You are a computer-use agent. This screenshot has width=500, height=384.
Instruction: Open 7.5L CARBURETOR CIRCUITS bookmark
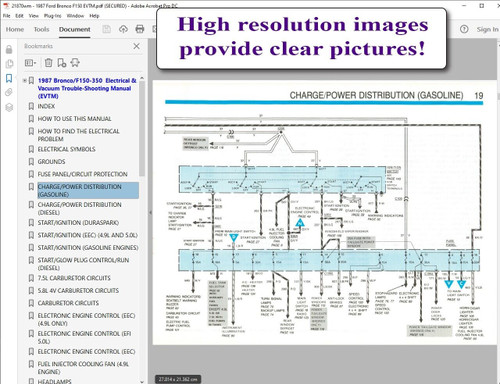pyautogui.click(x=74, y=278)
